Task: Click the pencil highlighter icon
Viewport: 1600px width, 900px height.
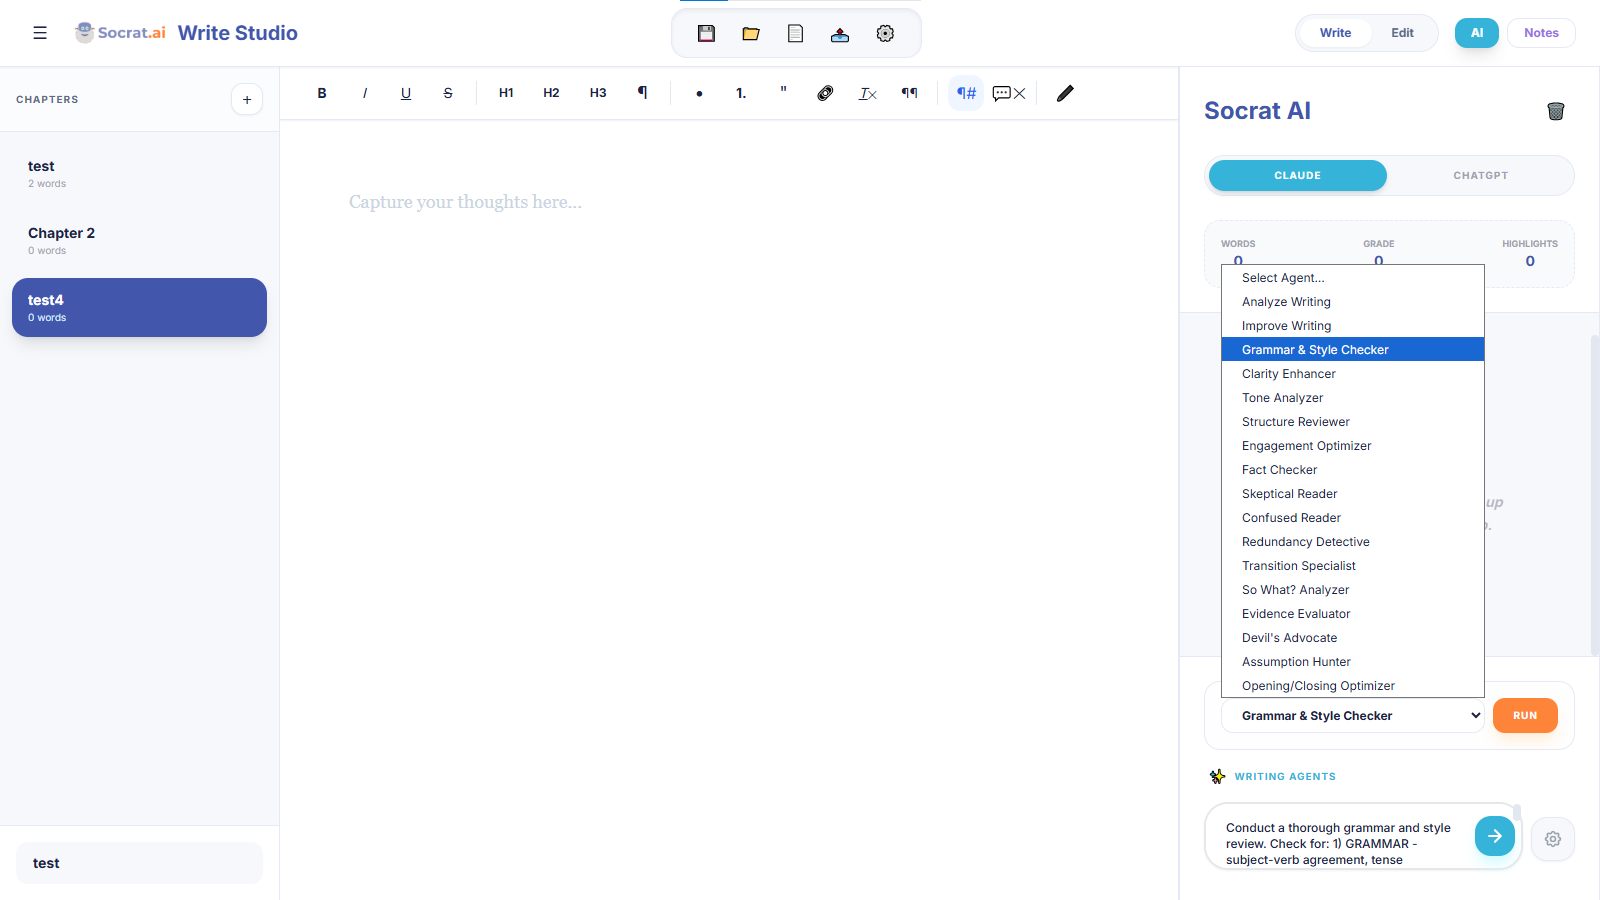Action: 1065,93
